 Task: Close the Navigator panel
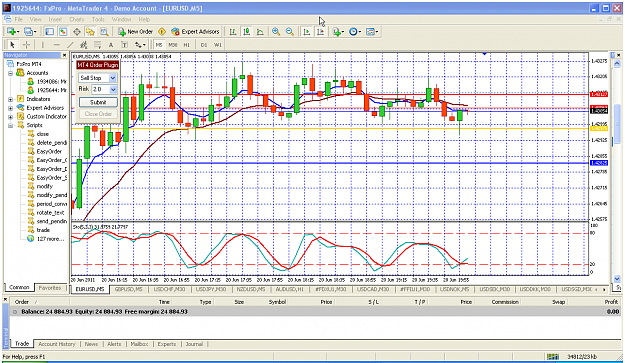click(x=64, y=55)
